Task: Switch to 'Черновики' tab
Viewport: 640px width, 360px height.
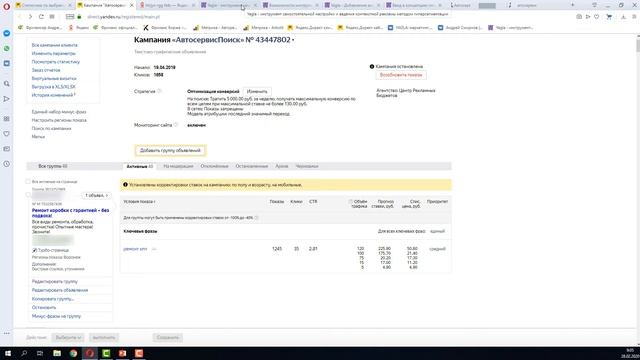Action: click(307, 166)
